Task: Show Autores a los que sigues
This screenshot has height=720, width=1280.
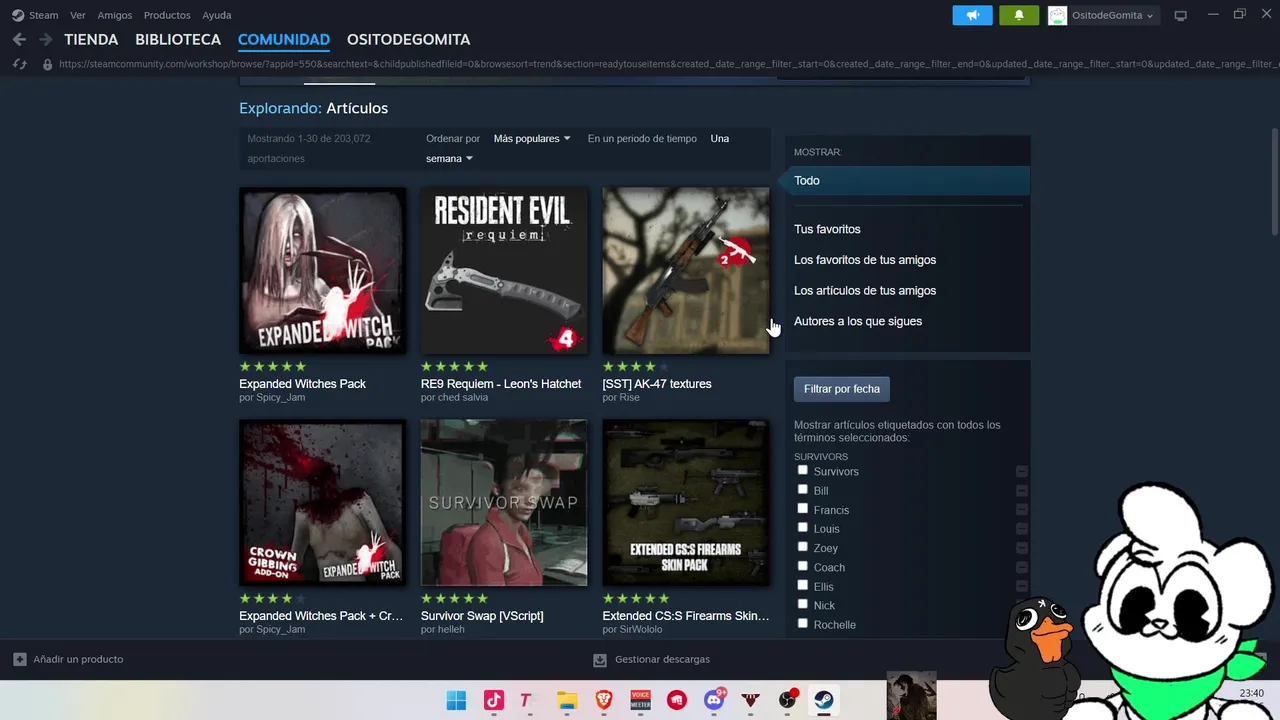Action: pyautogui.click(x=858, y=321)
